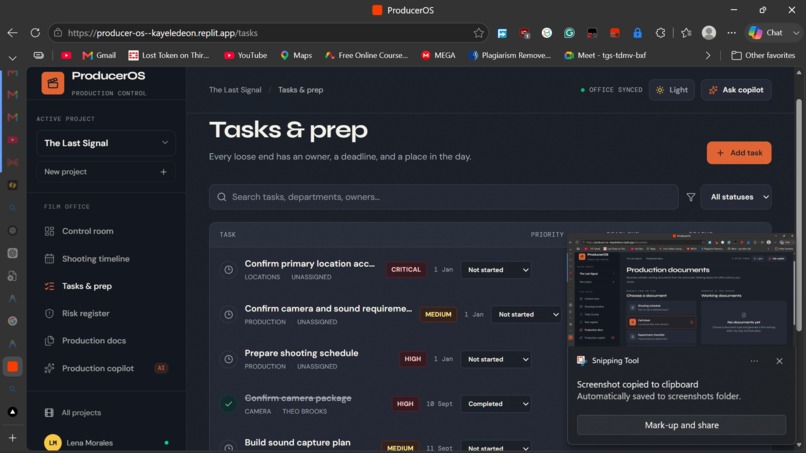The width and height of the screenshot is (806, 453).
Task: Toggle completion circle for Prepare shooting schedule
Action: click(x=229, y=359)
